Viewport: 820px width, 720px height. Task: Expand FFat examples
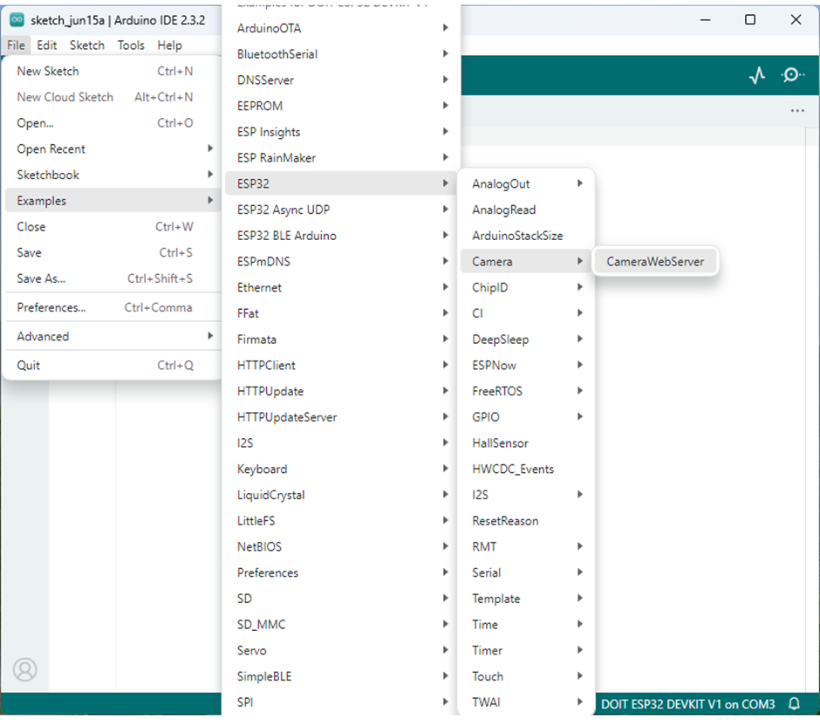(341, 313)
